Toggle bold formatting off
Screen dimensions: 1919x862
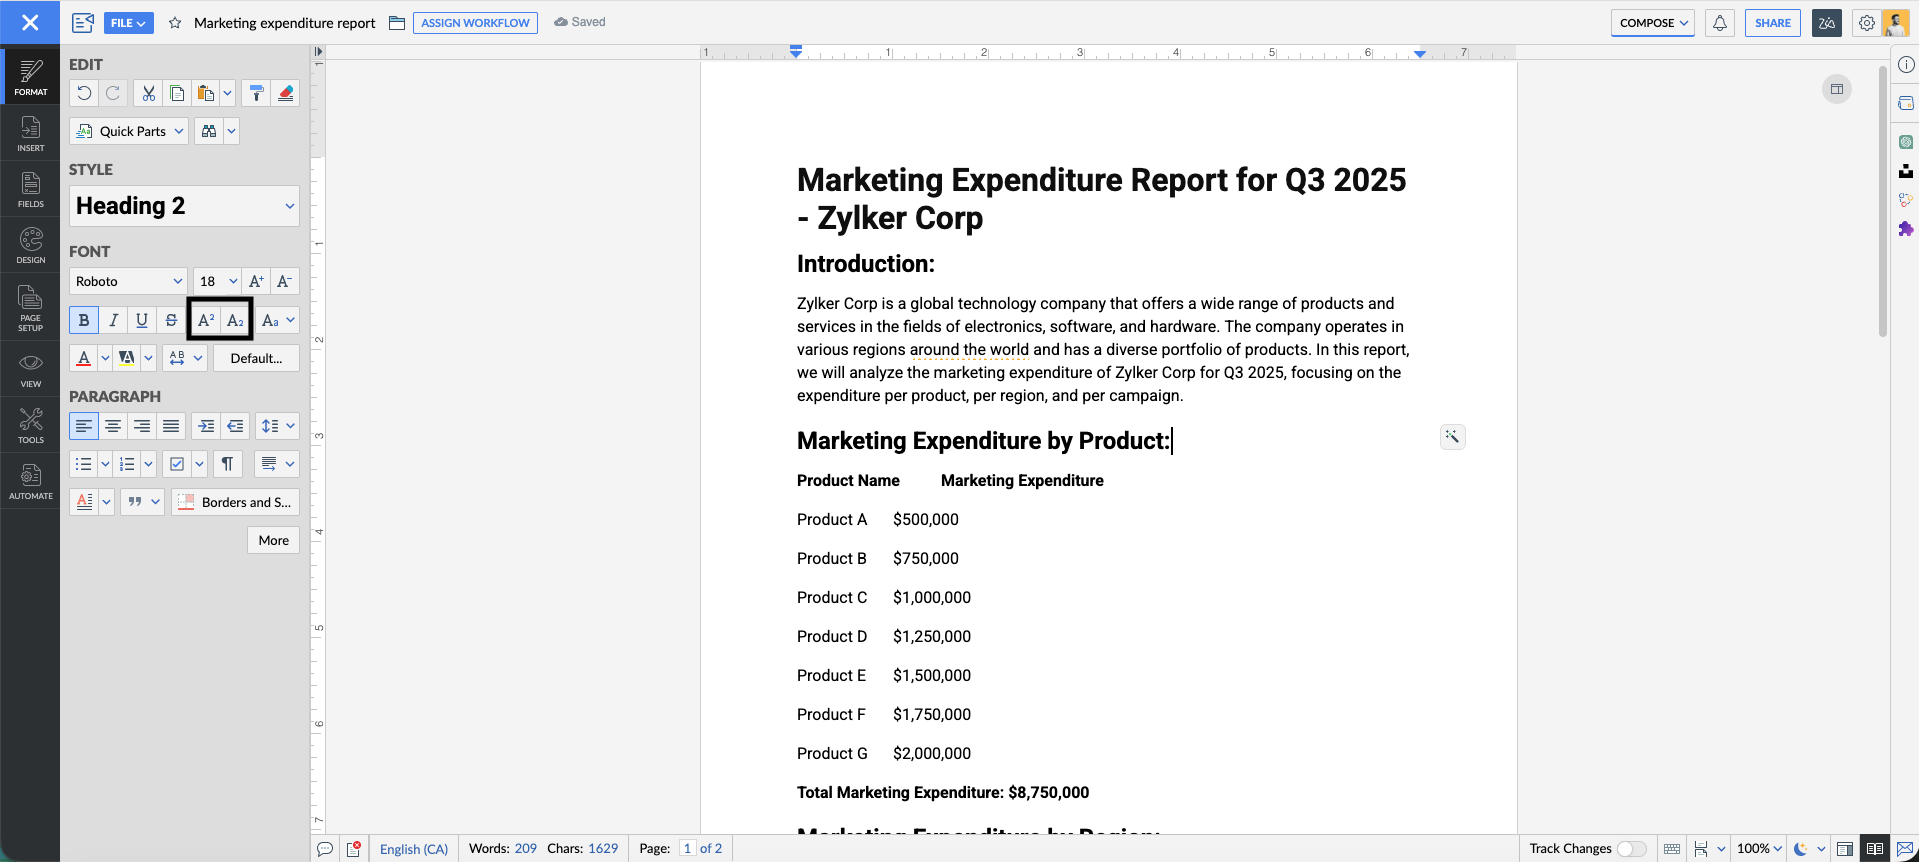click(84, 320)
